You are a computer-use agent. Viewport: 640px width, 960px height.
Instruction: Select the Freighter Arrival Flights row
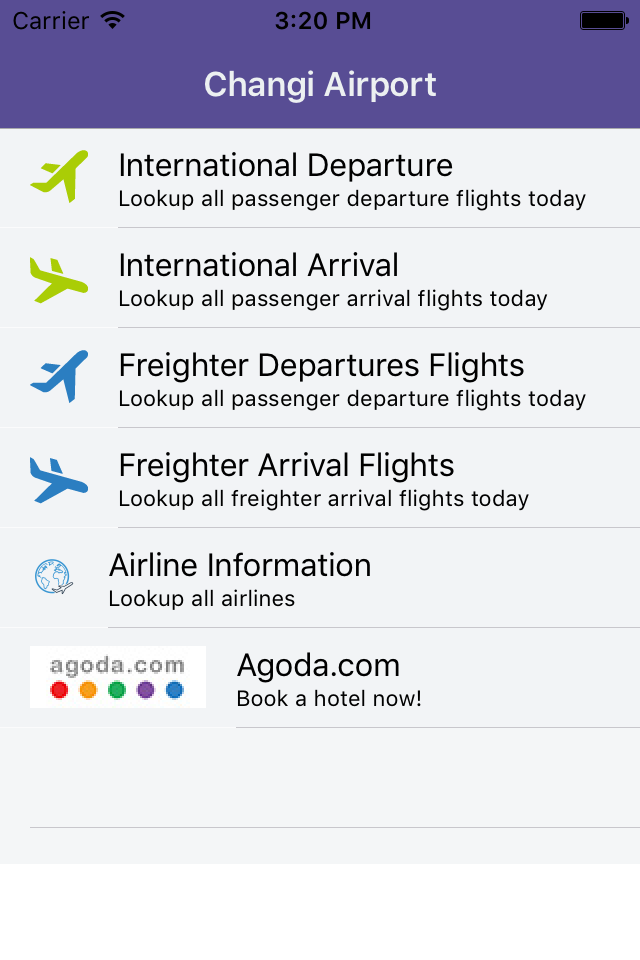(x=320, y=477)
